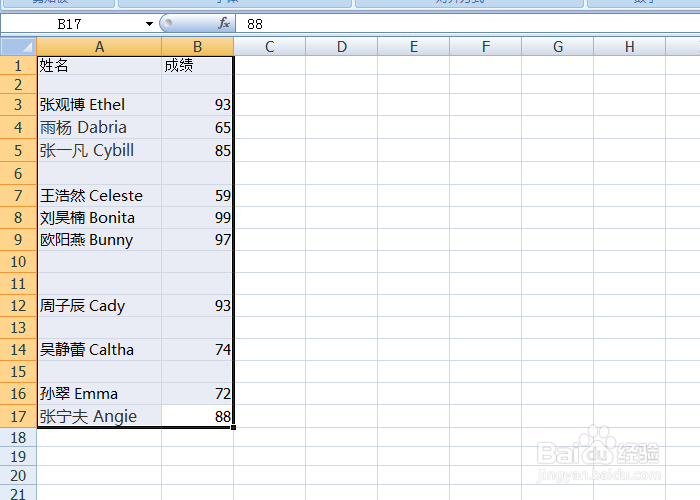Click cell 周子辰 Cady
700x500 pixels.
tap(99, 306)
